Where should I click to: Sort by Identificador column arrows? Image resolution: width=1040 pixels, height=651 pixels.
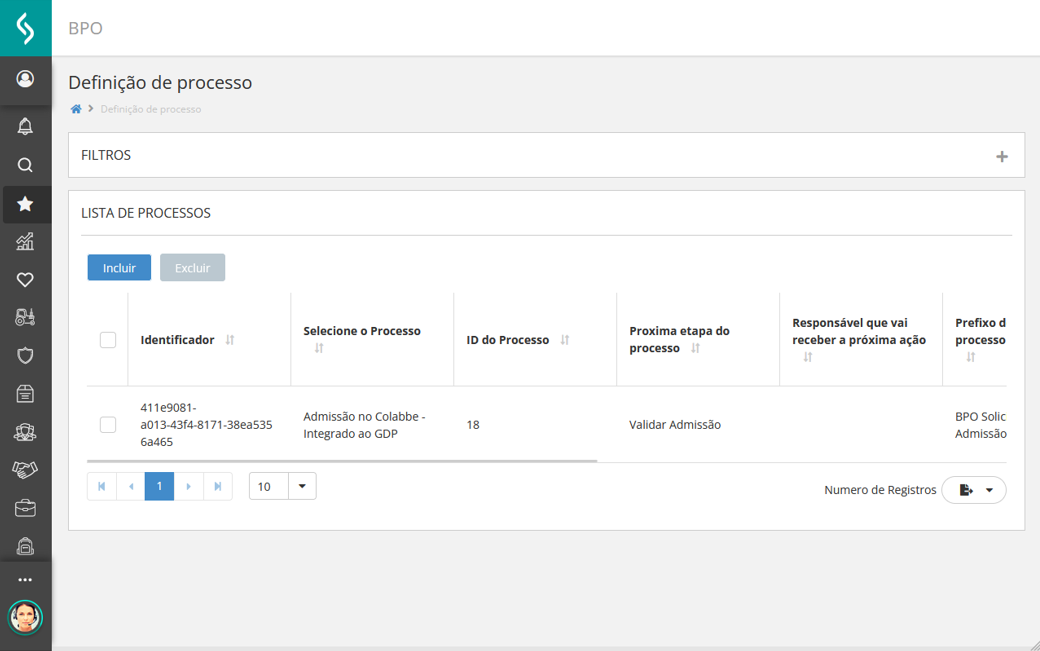pyautogui.click(x=230, y=340)
